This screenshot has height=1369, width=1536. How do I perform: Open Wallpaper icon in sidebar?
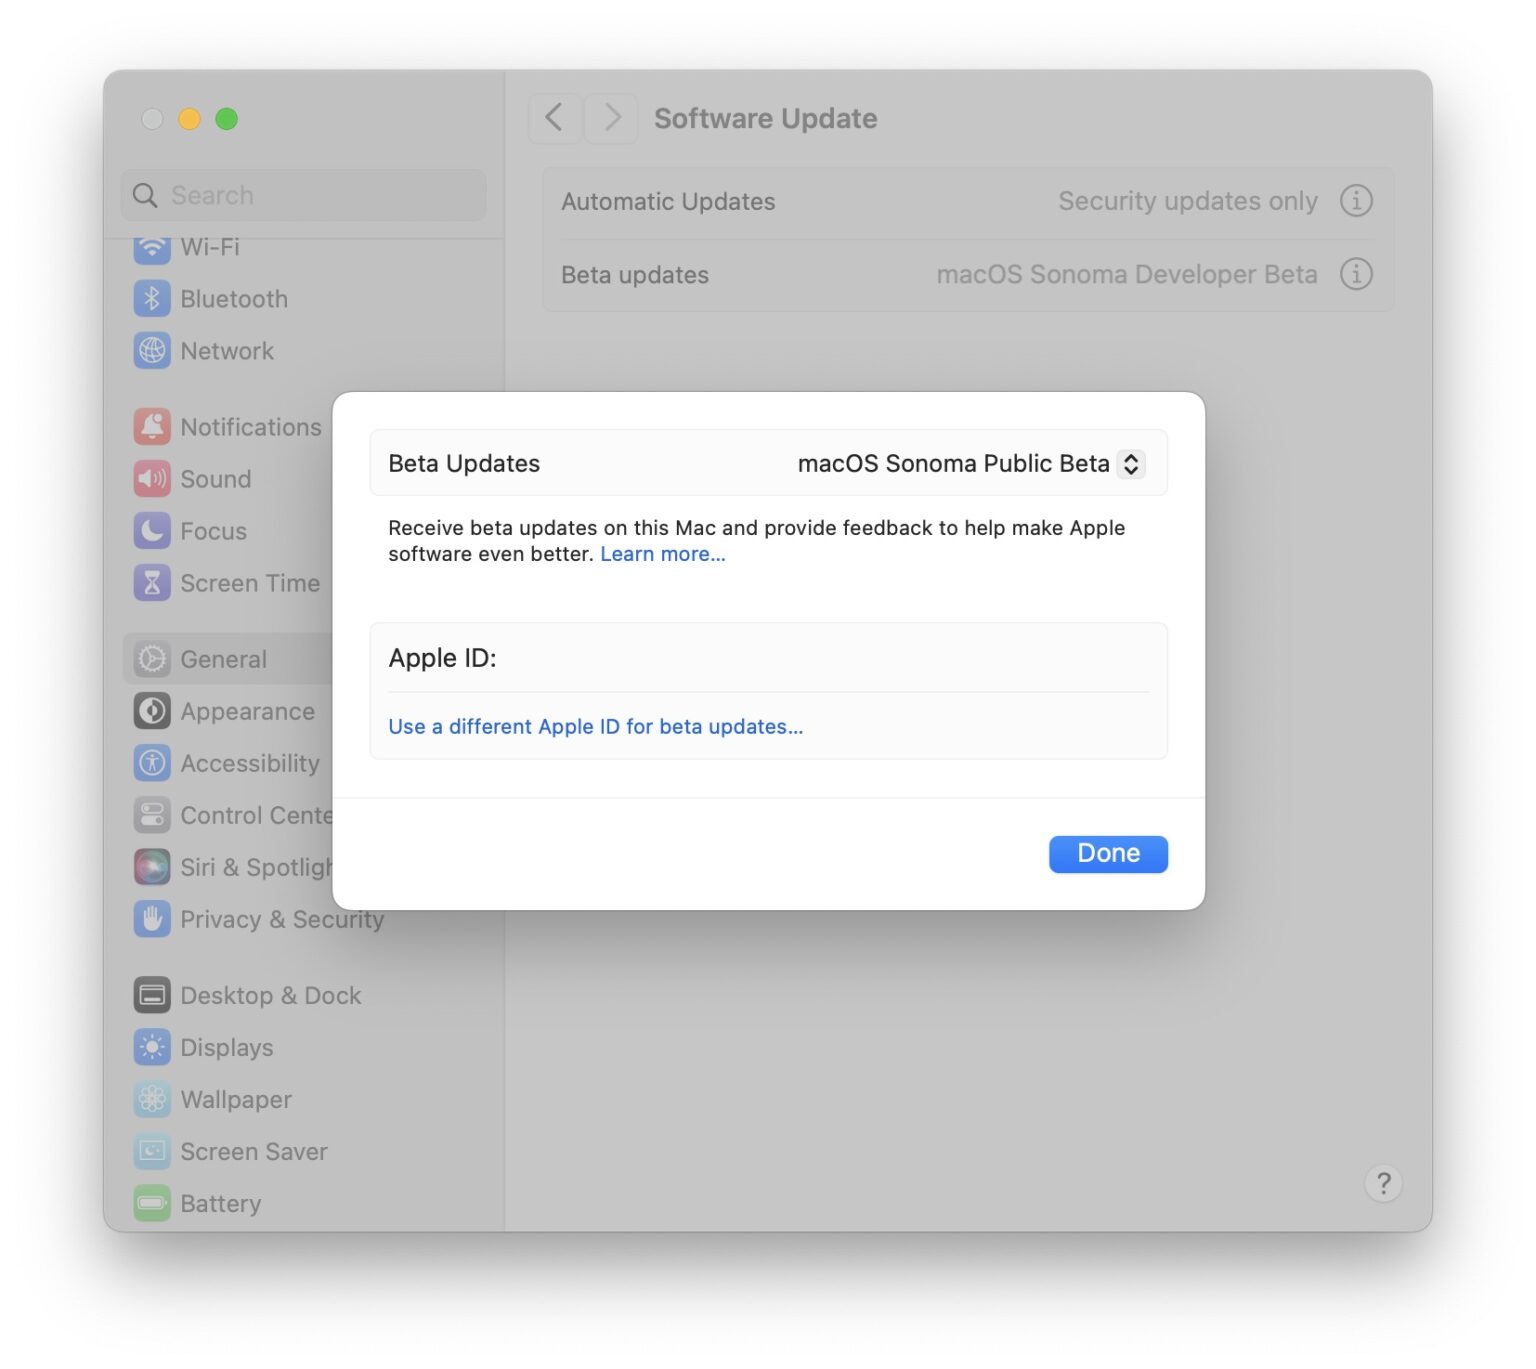pyautogui.click(x=152, y=1099)
